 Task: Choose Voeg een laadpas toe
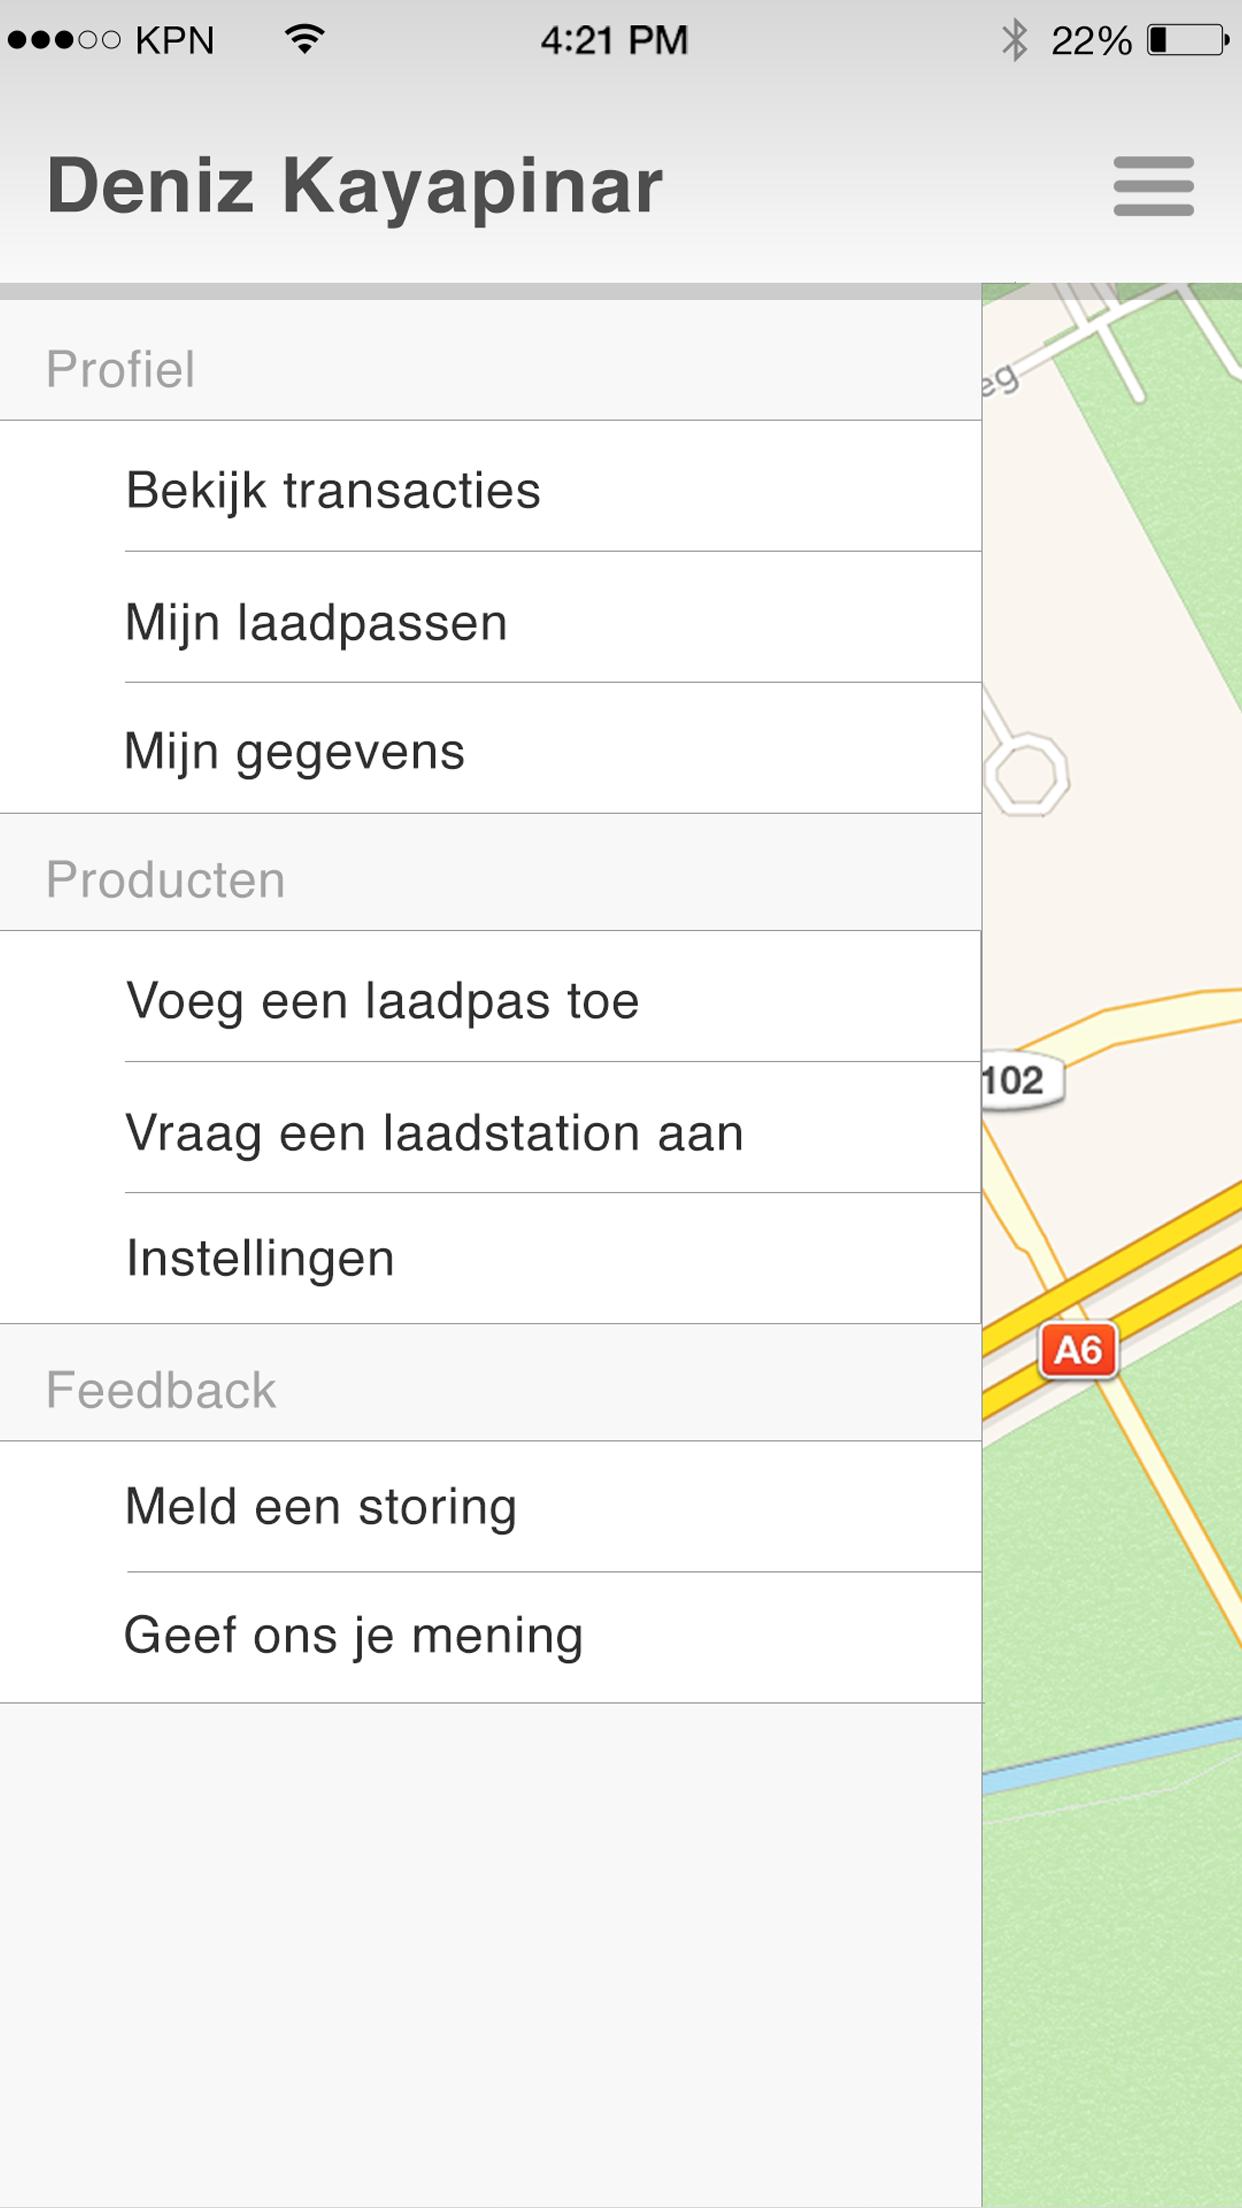click(x=382, y=1000)
